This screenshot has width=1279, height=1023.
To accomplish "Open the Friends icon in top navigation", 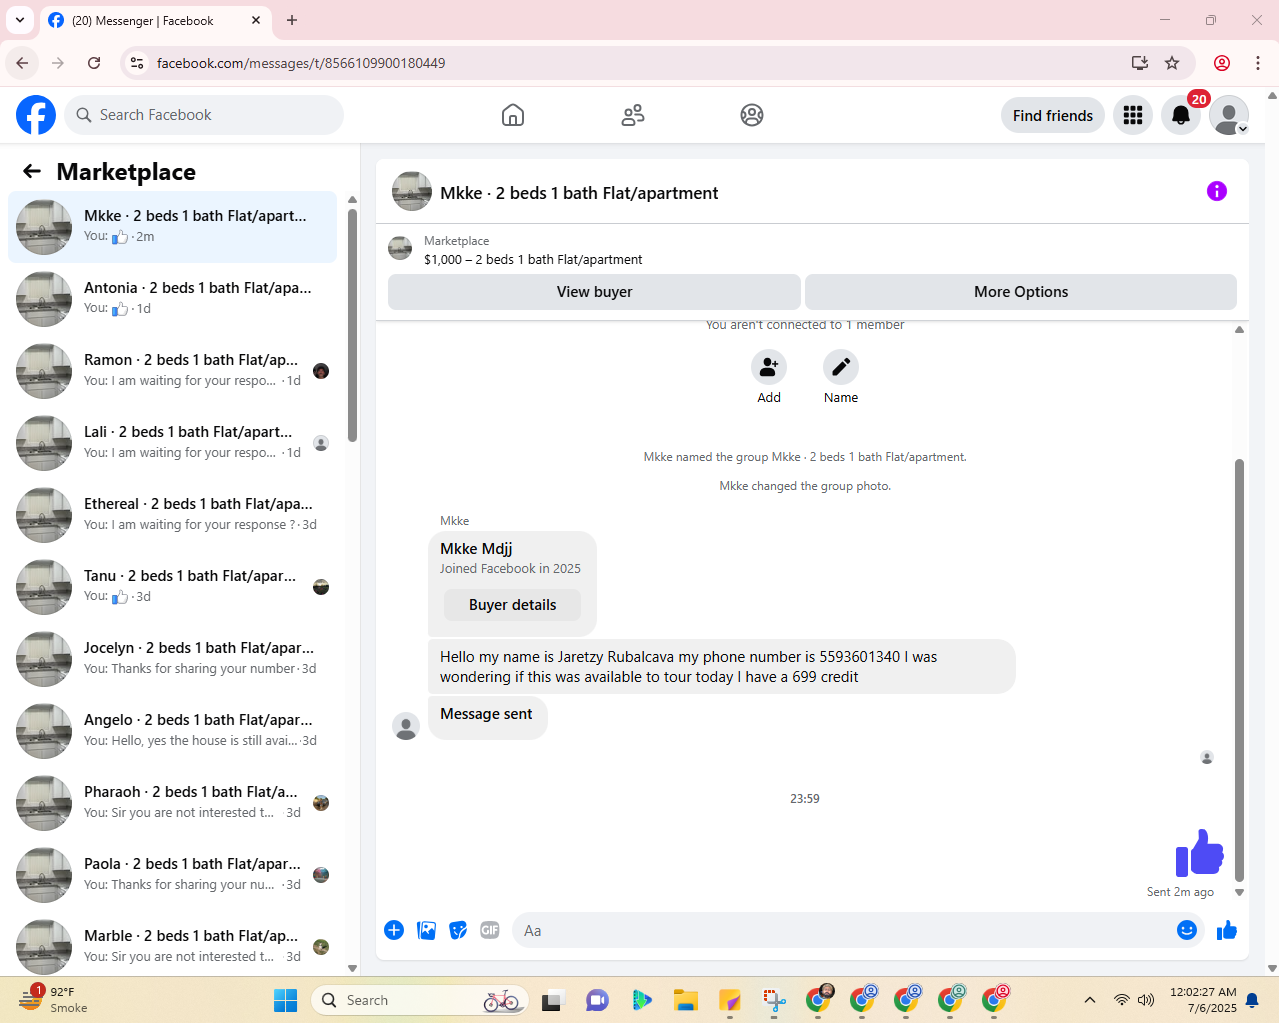I will point(633,115).
